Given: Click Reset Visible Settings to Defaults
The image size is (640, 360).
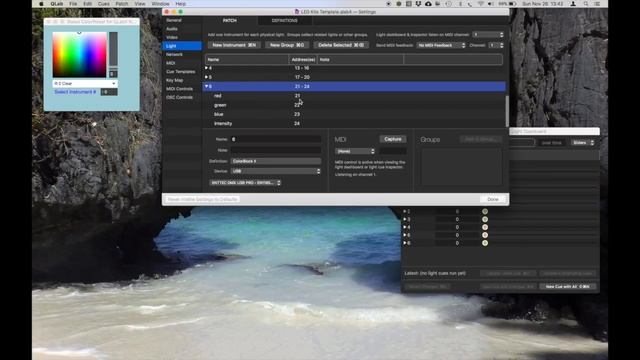Looking at the screenshot, I should click(202, 199).
